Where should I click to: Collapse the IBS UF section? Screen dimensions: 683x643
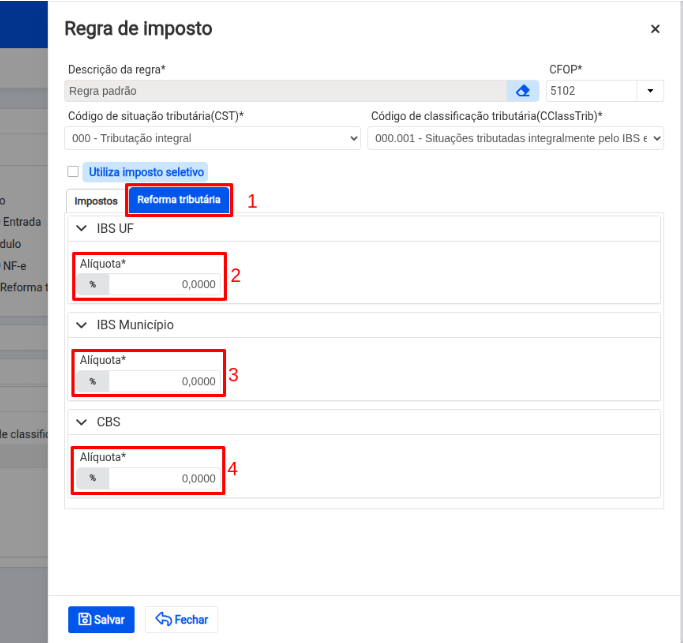[x=82, y=229]
